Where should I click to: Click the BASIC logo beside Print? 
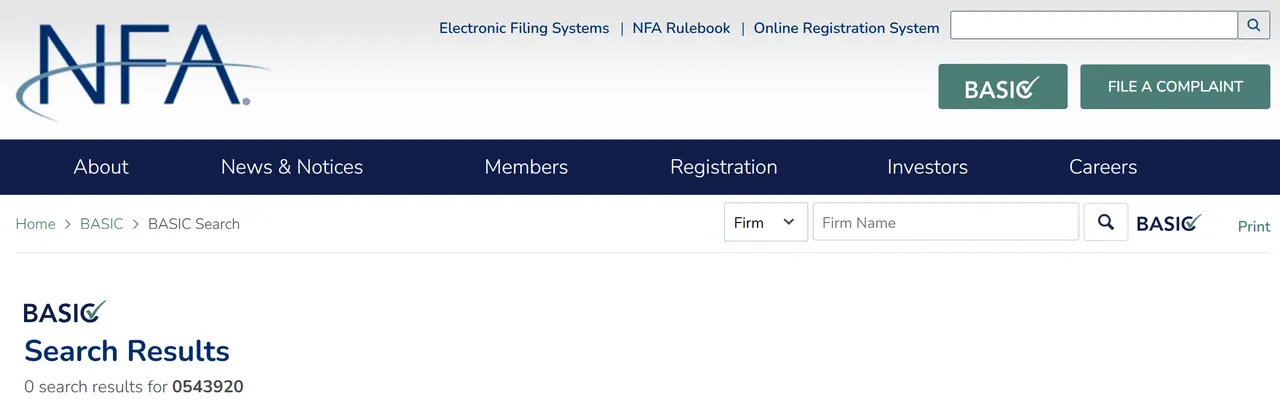point(1169,223)
